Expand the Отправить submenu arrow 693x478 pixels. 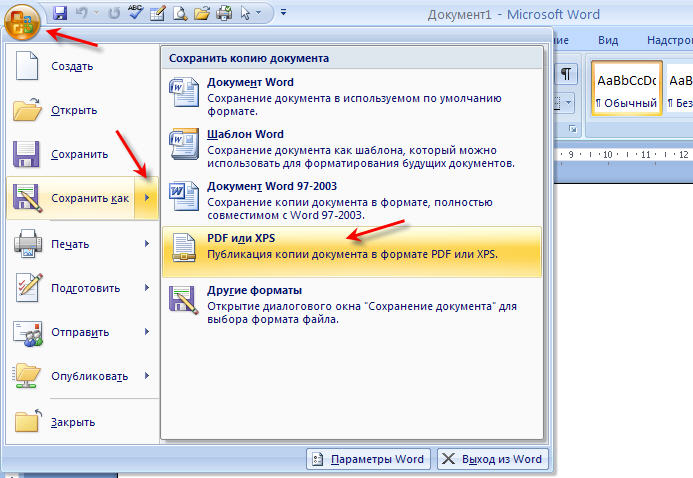click(147, 332)
